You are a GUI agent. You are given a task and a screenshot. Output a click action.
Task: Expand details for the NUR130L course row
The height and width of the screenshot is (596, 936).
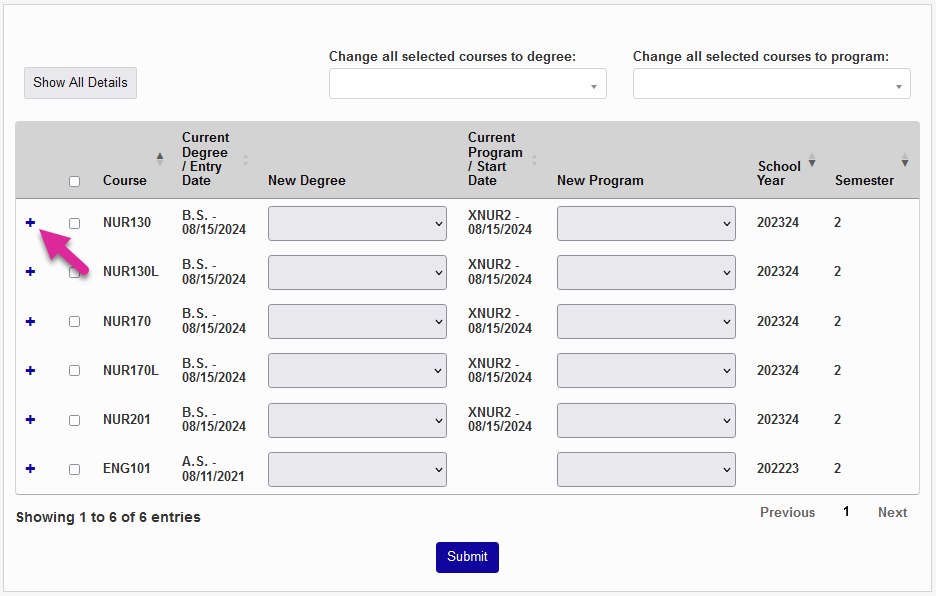(29, 272)
